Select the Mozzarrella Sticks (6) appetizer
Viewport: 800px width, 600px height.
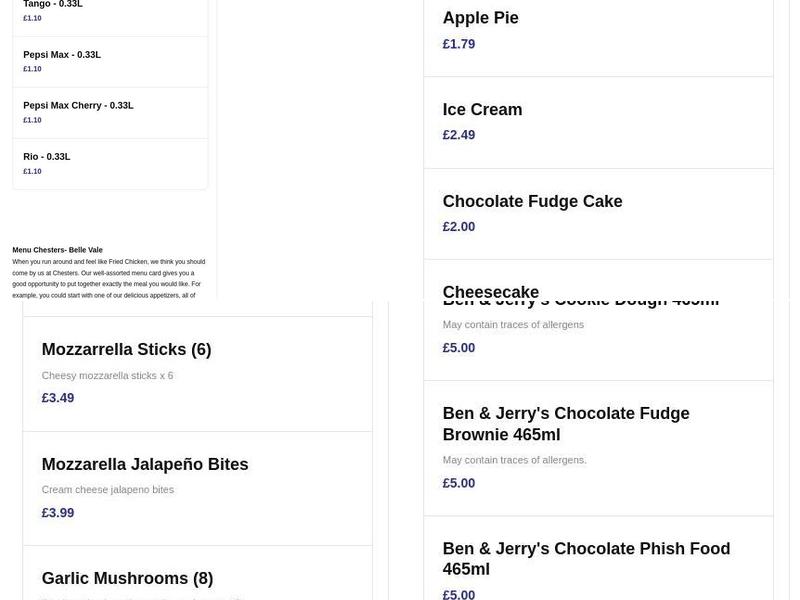126,349
